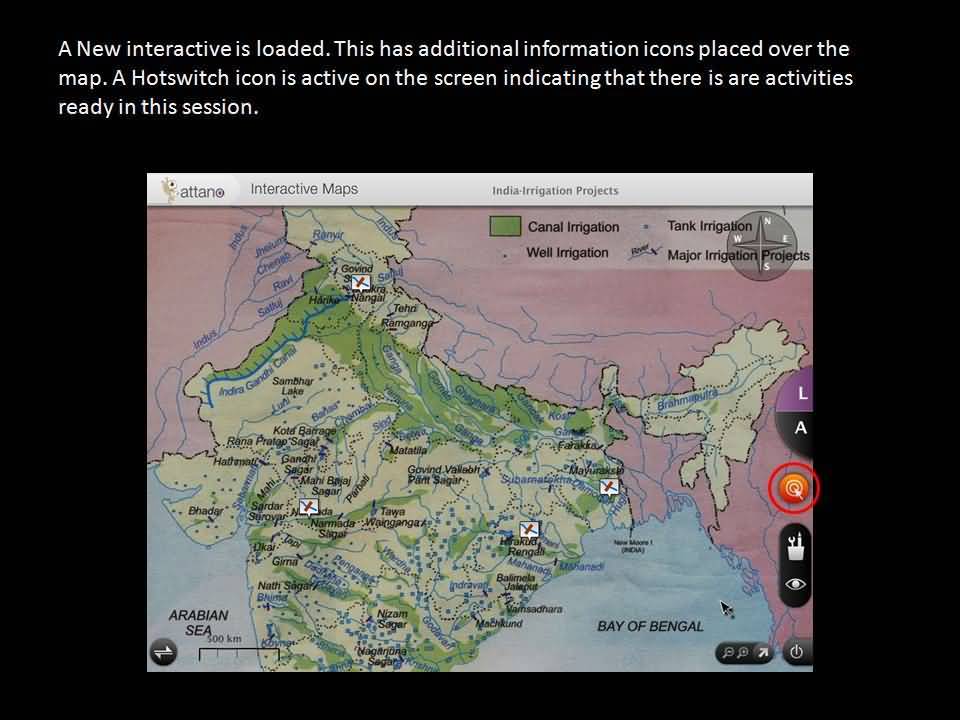Toggle the eye visibility icon
Viewport: 960px width, 720px height.
click(796, 584)
